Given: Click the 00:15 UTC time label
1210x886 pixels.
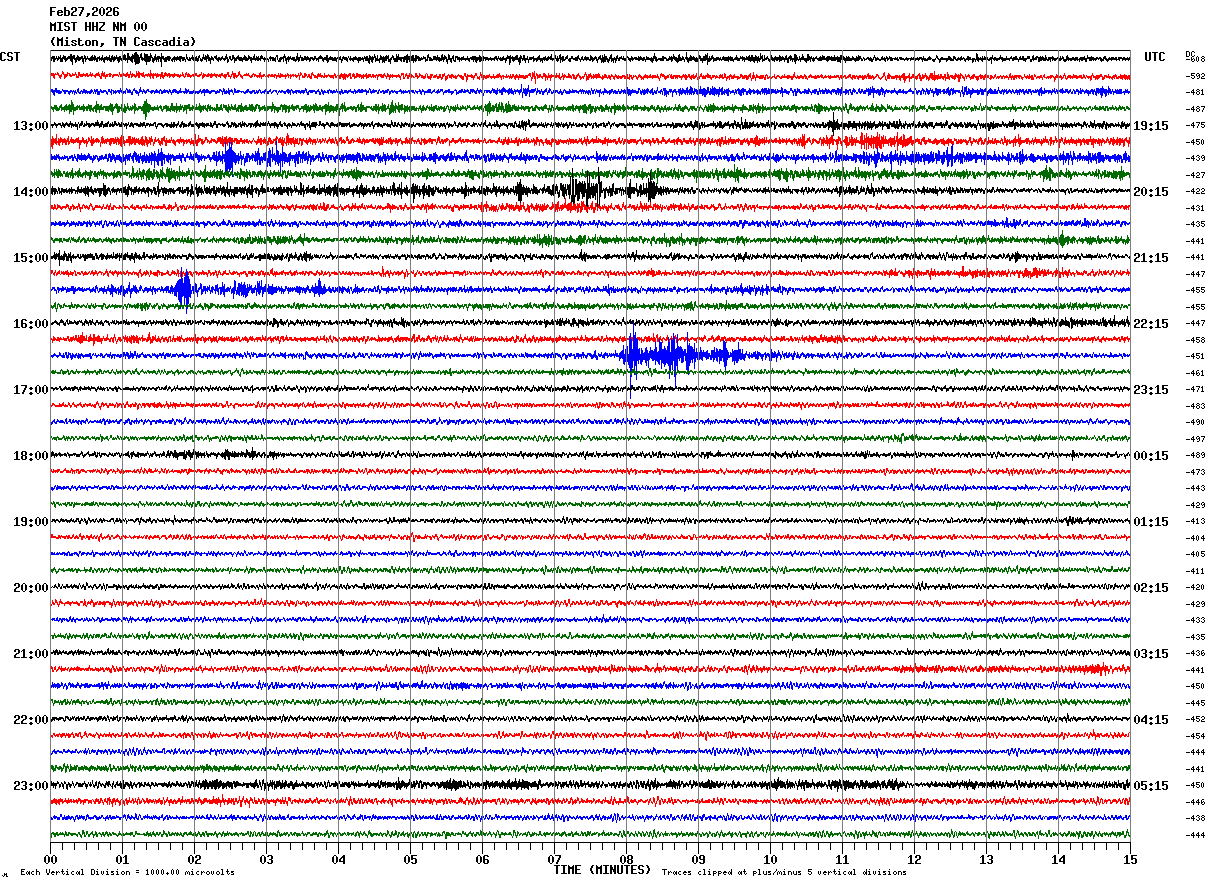Looking at the screenshot, I should pos(1151,456).
